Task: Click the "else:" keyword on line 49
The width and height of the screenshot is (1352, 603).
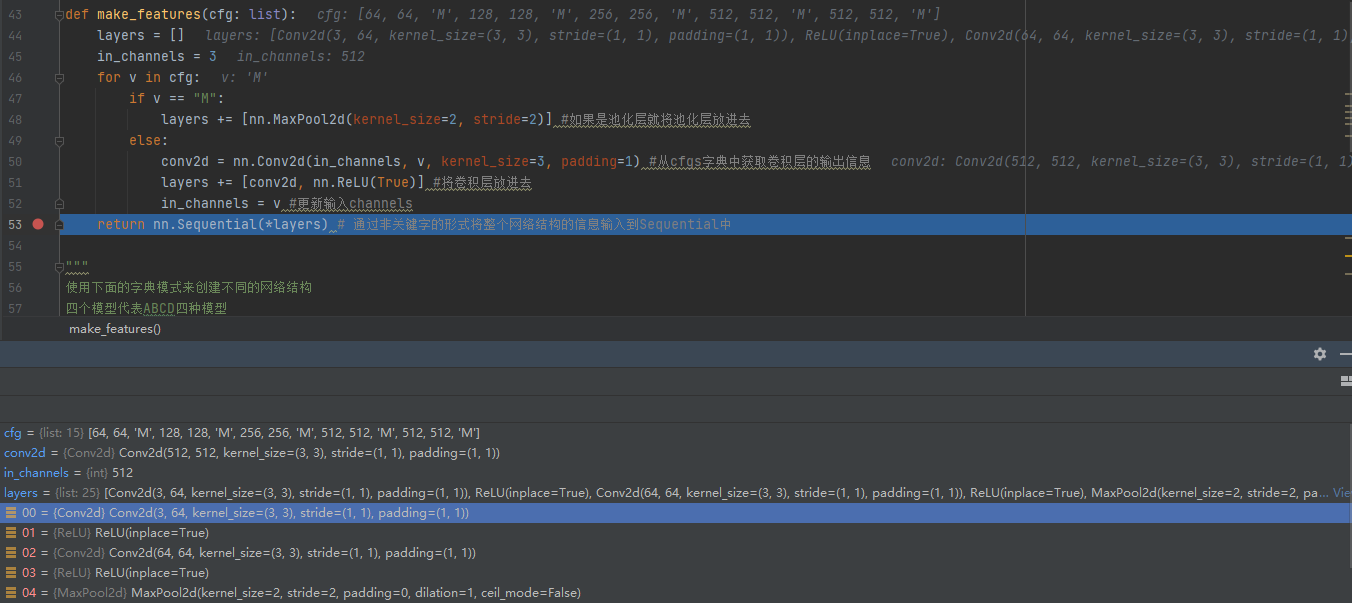Action: click(149, 141)
